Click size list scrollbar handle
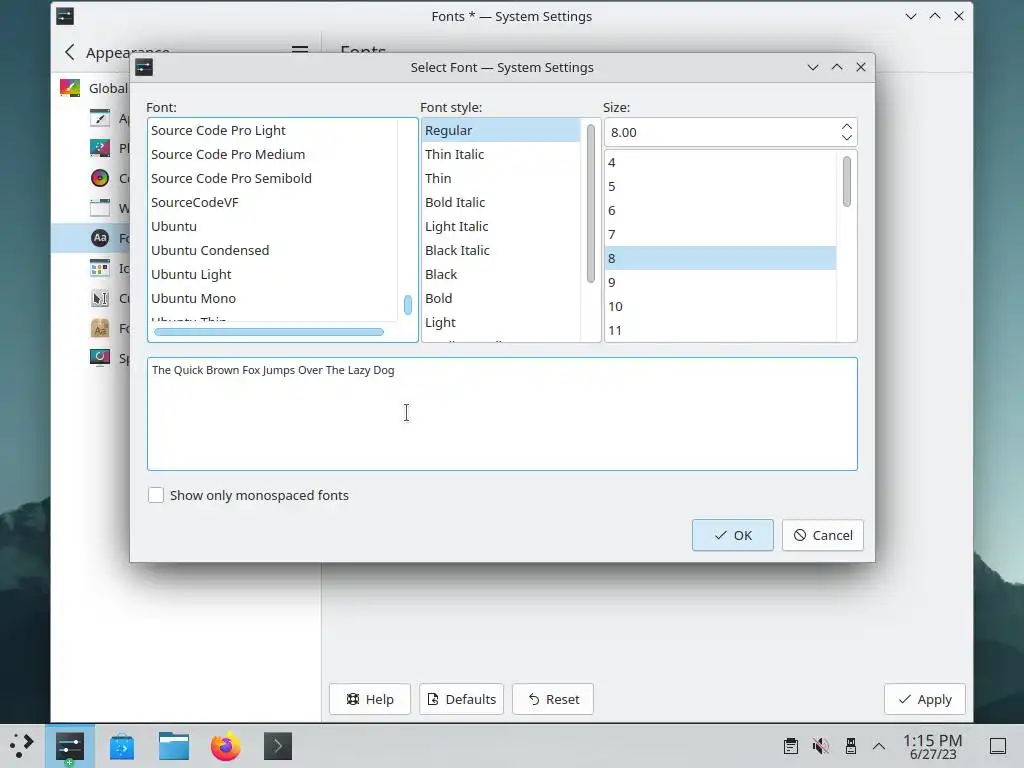The height and width of the screenshot is (768, 1024). tap(846, 181)
